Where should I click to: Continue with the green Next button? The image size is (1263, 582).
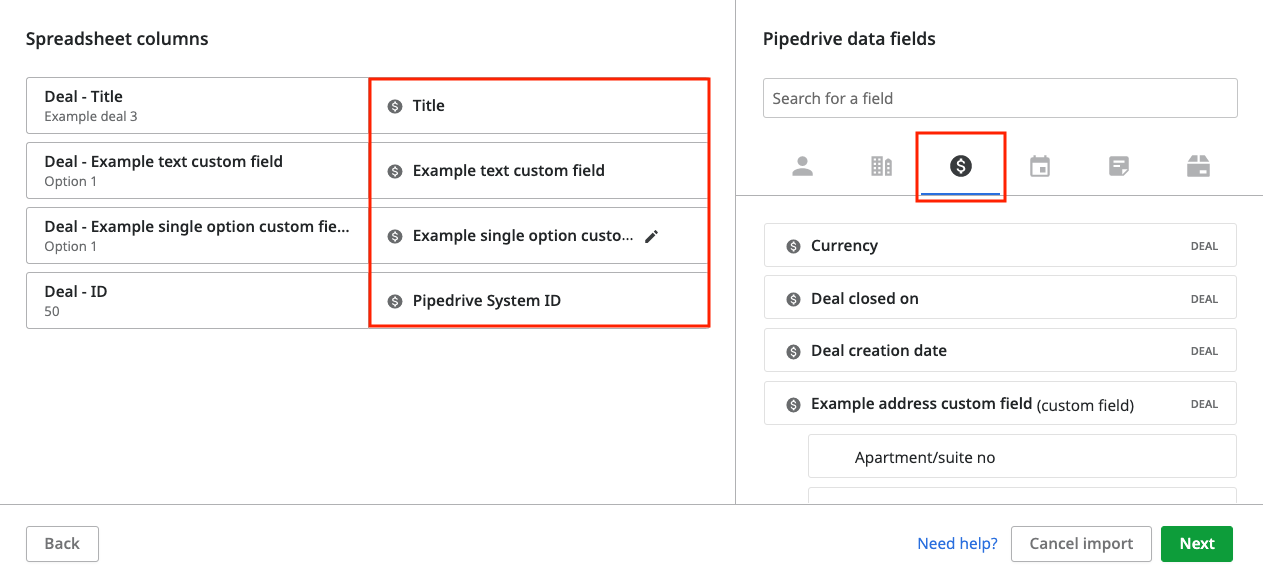(x=1197, y=544)
